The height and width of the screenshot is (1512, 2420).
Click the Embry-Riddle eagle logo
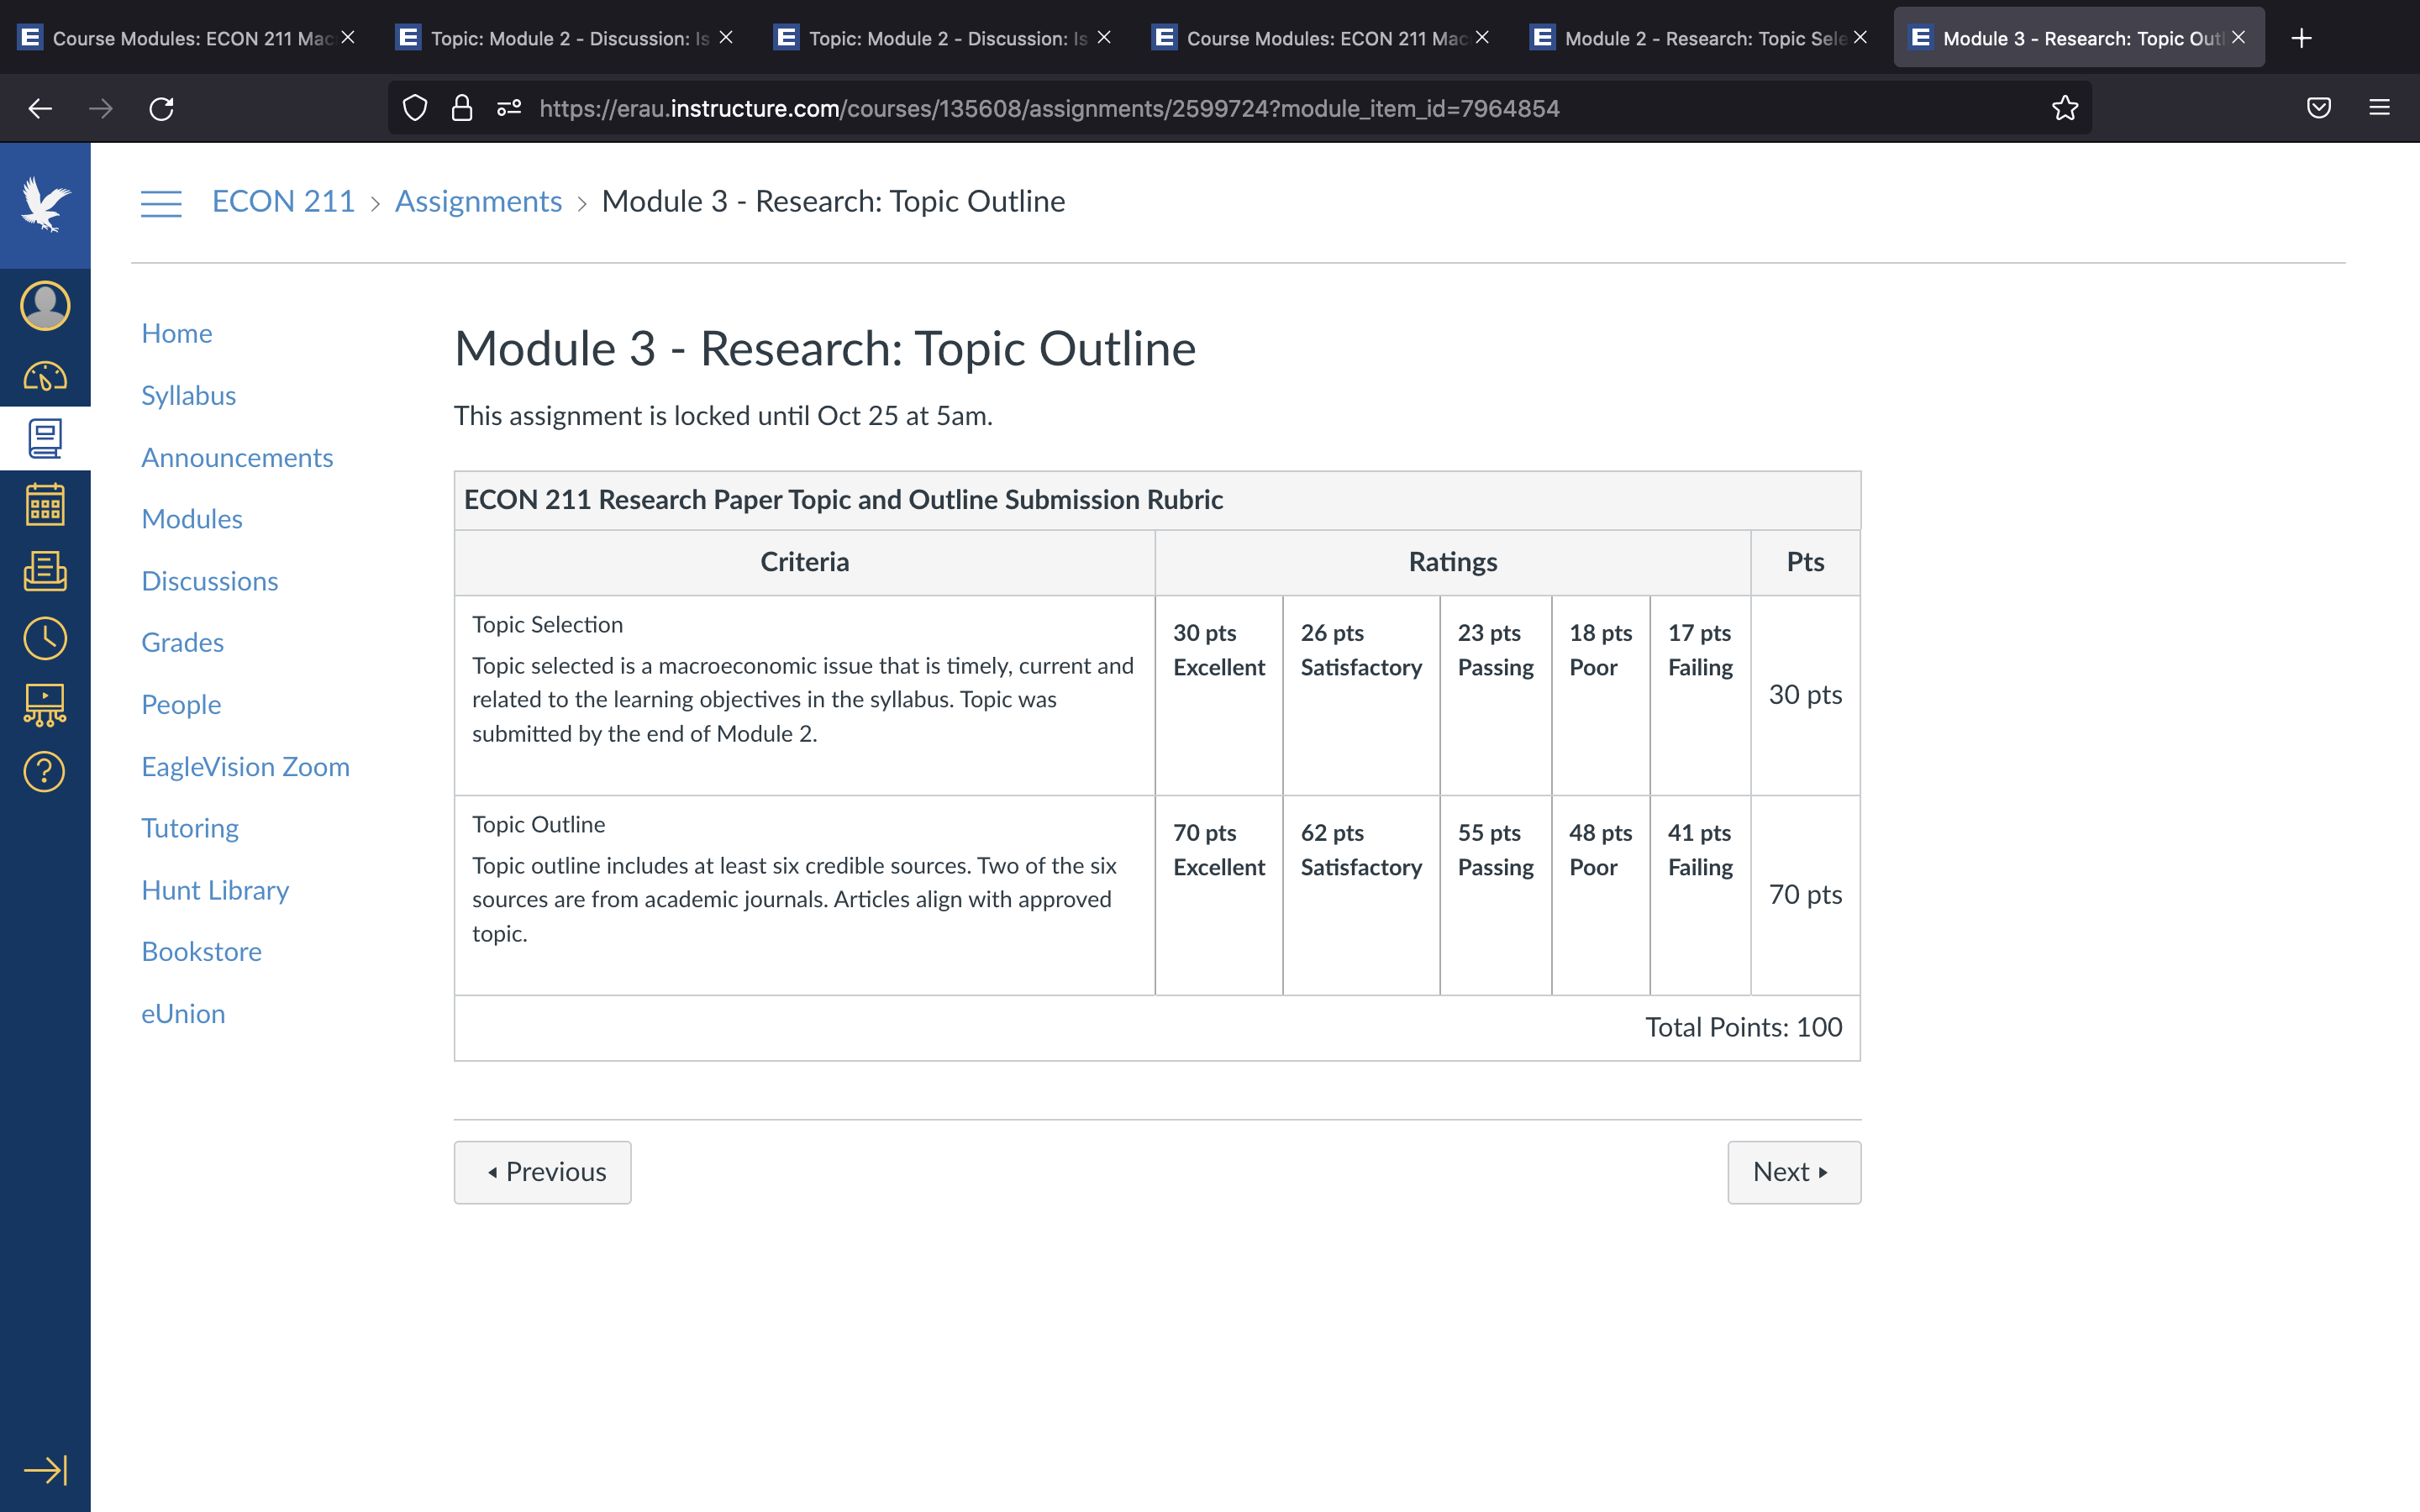click(45, 205)
